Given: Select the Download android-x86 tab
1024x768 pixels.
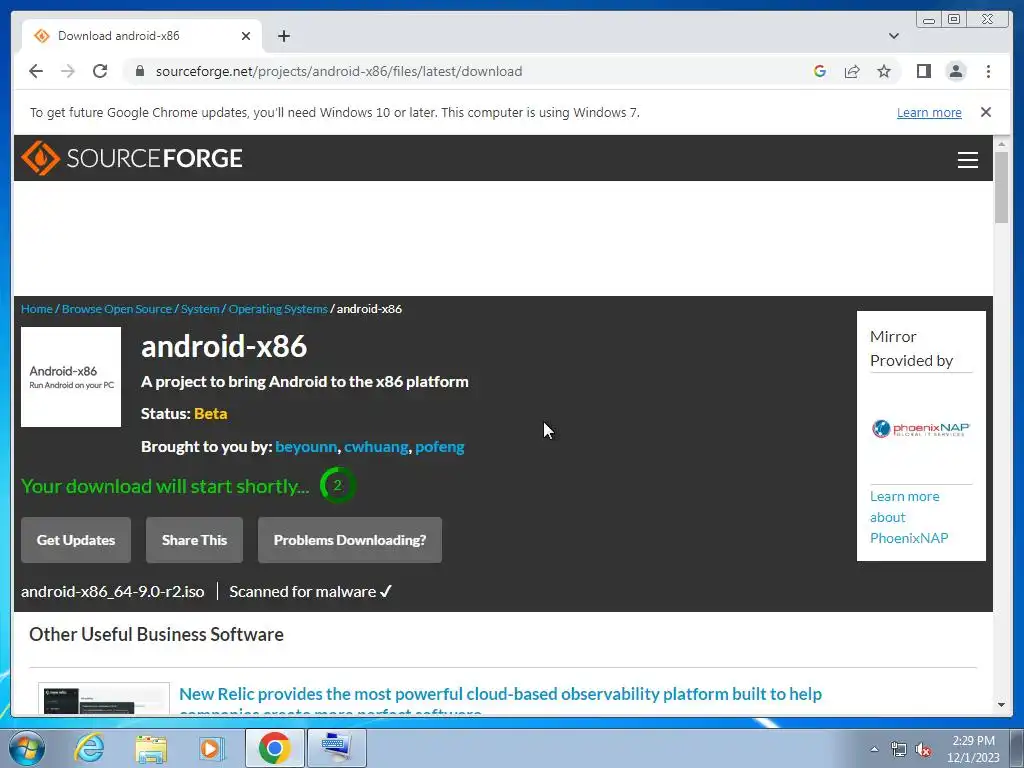Looking at the screenshot, I should 142,36.
